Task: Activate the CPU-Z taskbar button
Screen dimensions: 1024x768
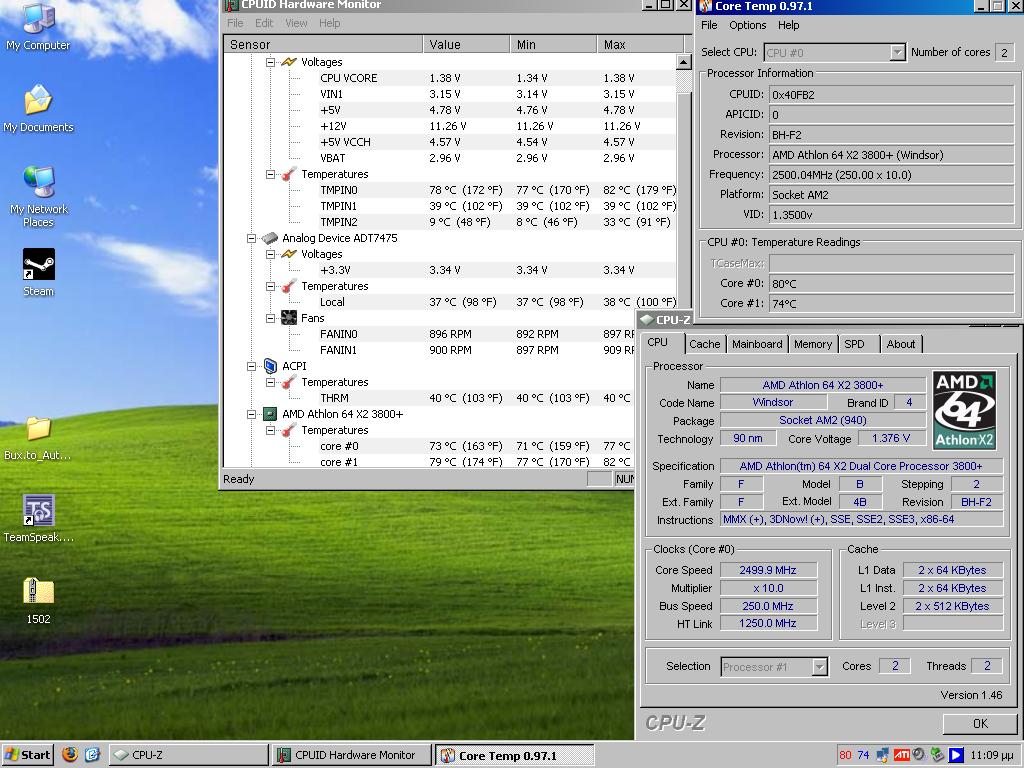Action: tap(188, 755)
